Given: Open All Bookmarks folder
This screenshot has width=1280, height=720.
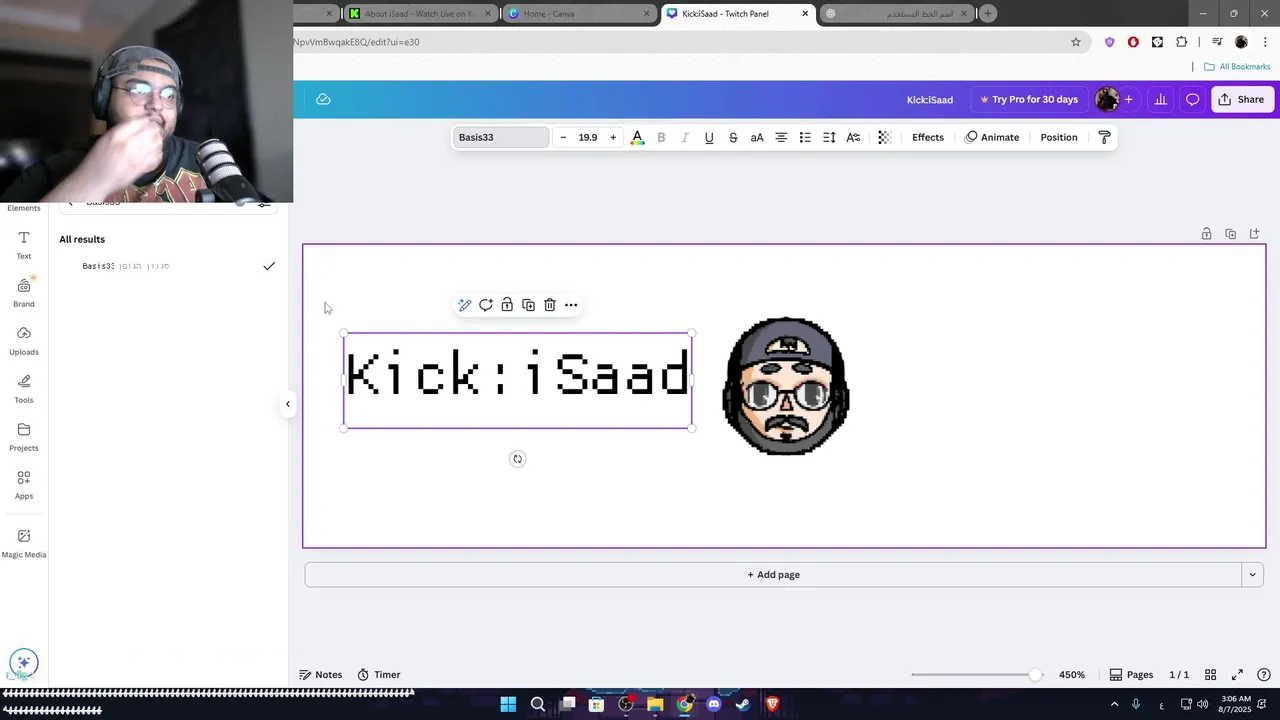Looking at the screenshot, I should 1237,67.
